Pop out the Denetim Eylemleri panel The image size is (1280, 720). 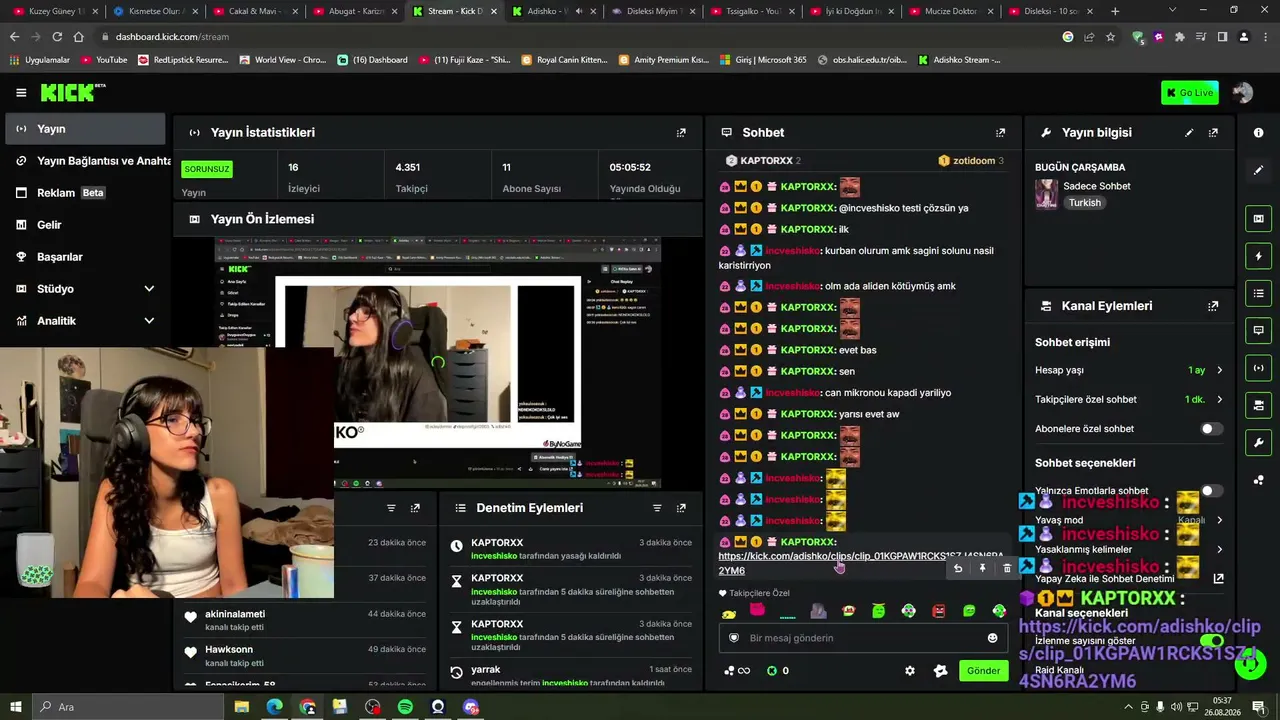point(681,508)
